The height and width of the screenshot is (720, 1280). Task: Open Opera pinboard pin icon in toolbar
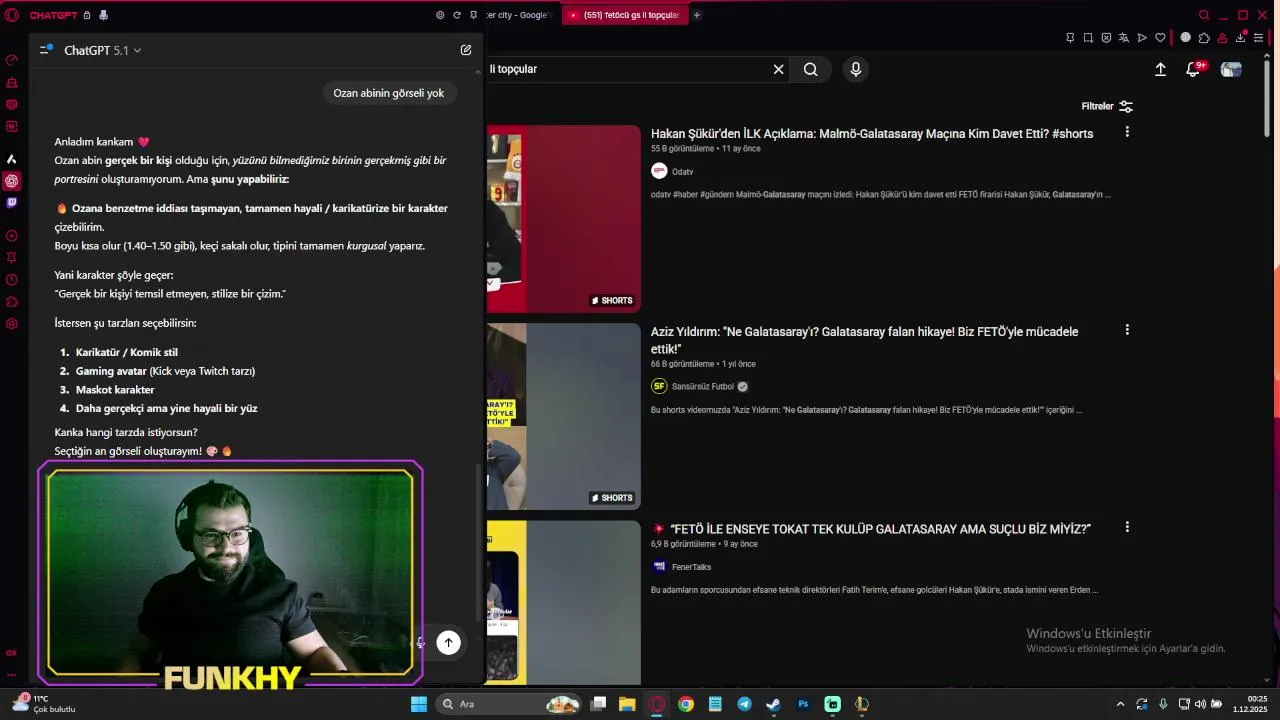point(1070,38)
